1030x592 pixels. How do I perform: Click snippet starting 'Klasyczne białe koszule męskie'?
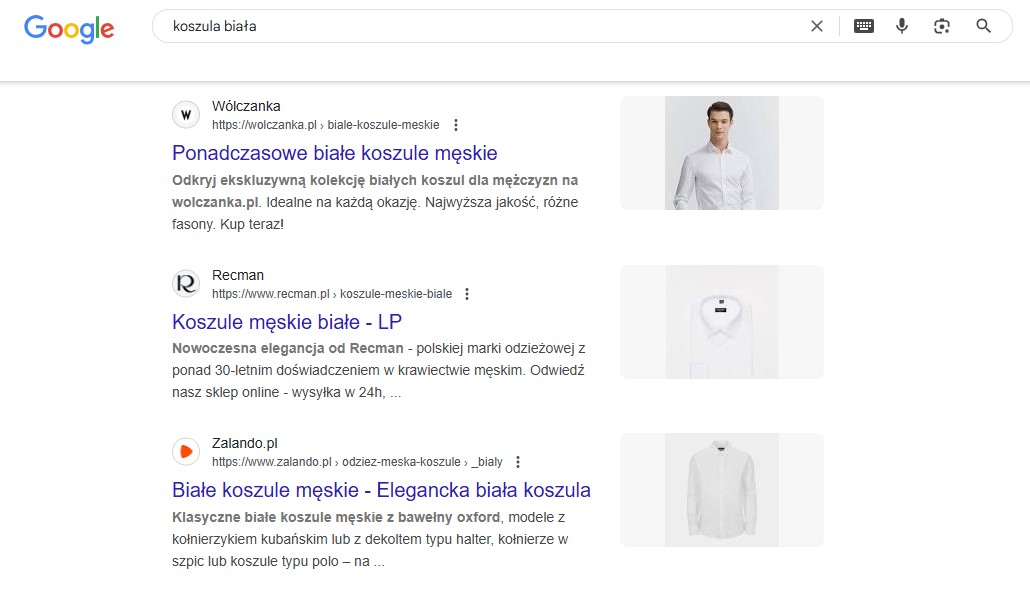click(x=370, y=539)
